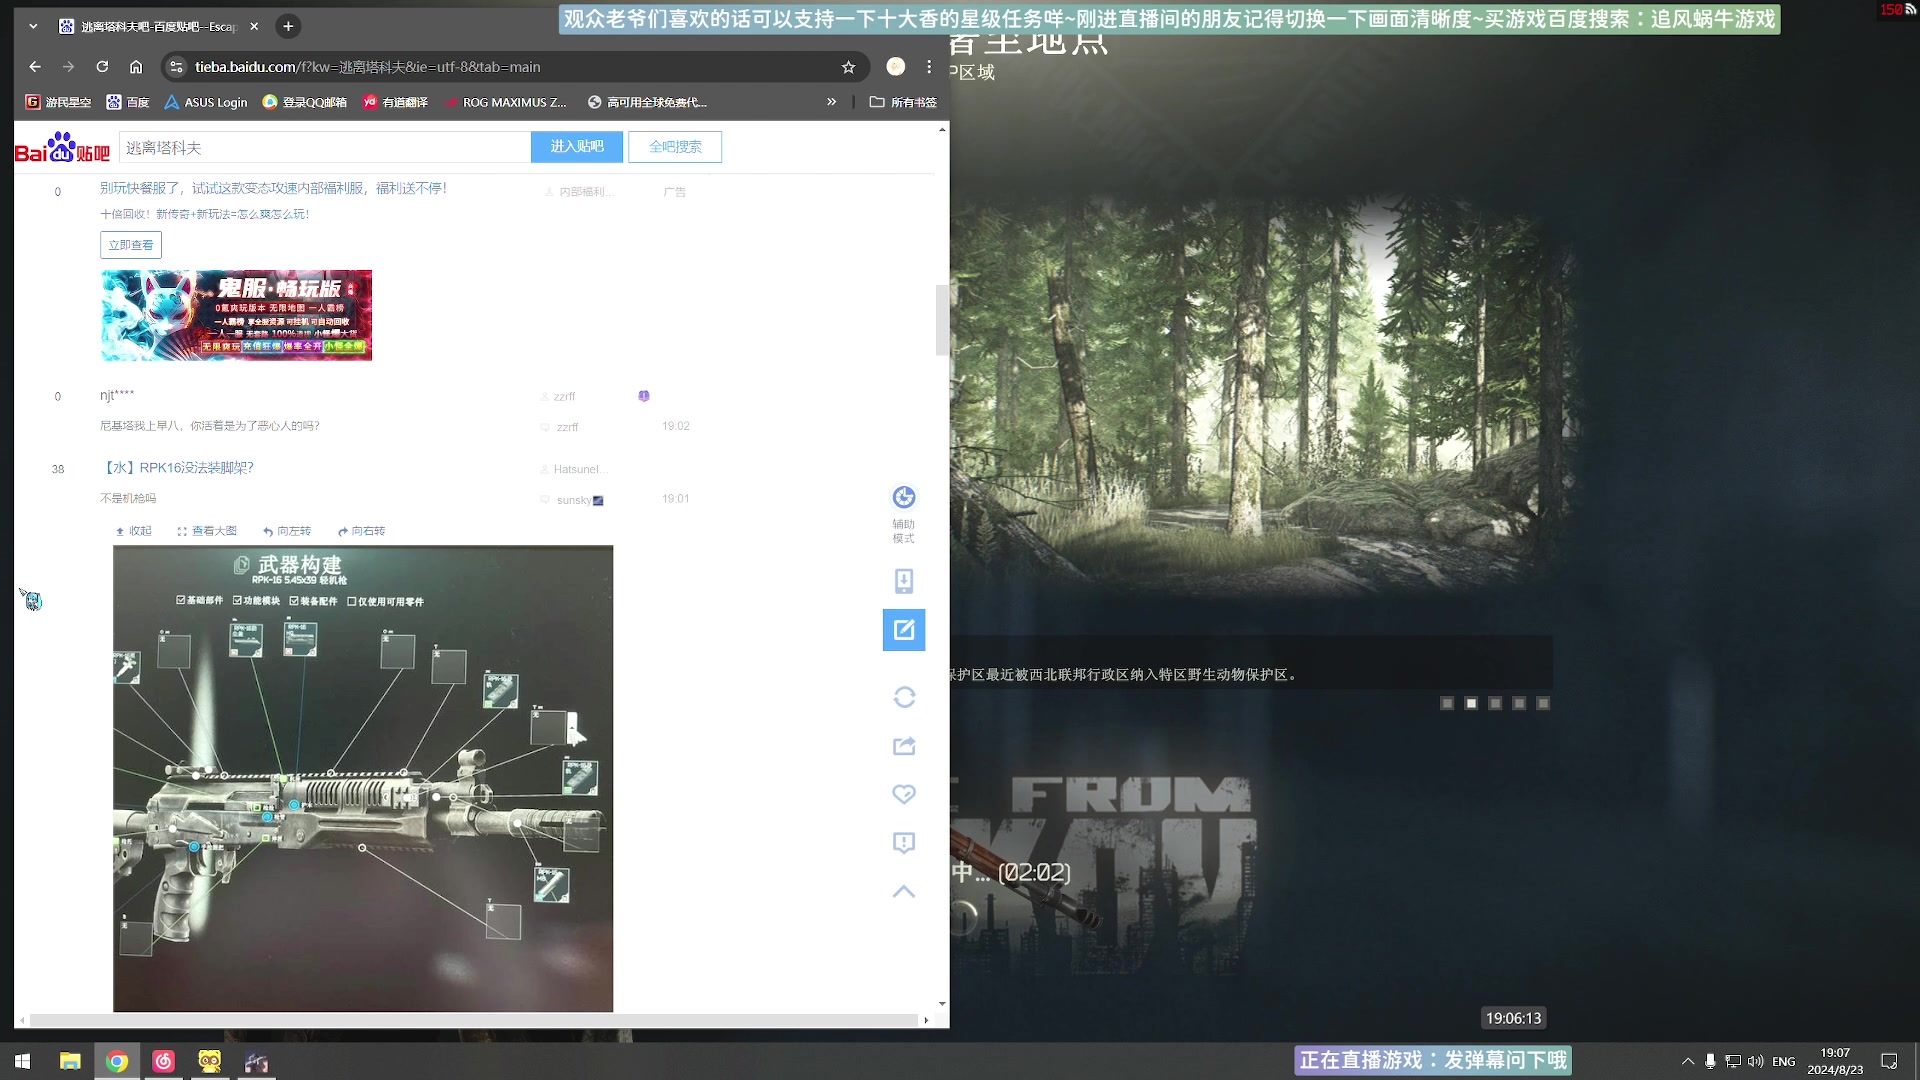Click heart favorite icon in sidebar

904,794
